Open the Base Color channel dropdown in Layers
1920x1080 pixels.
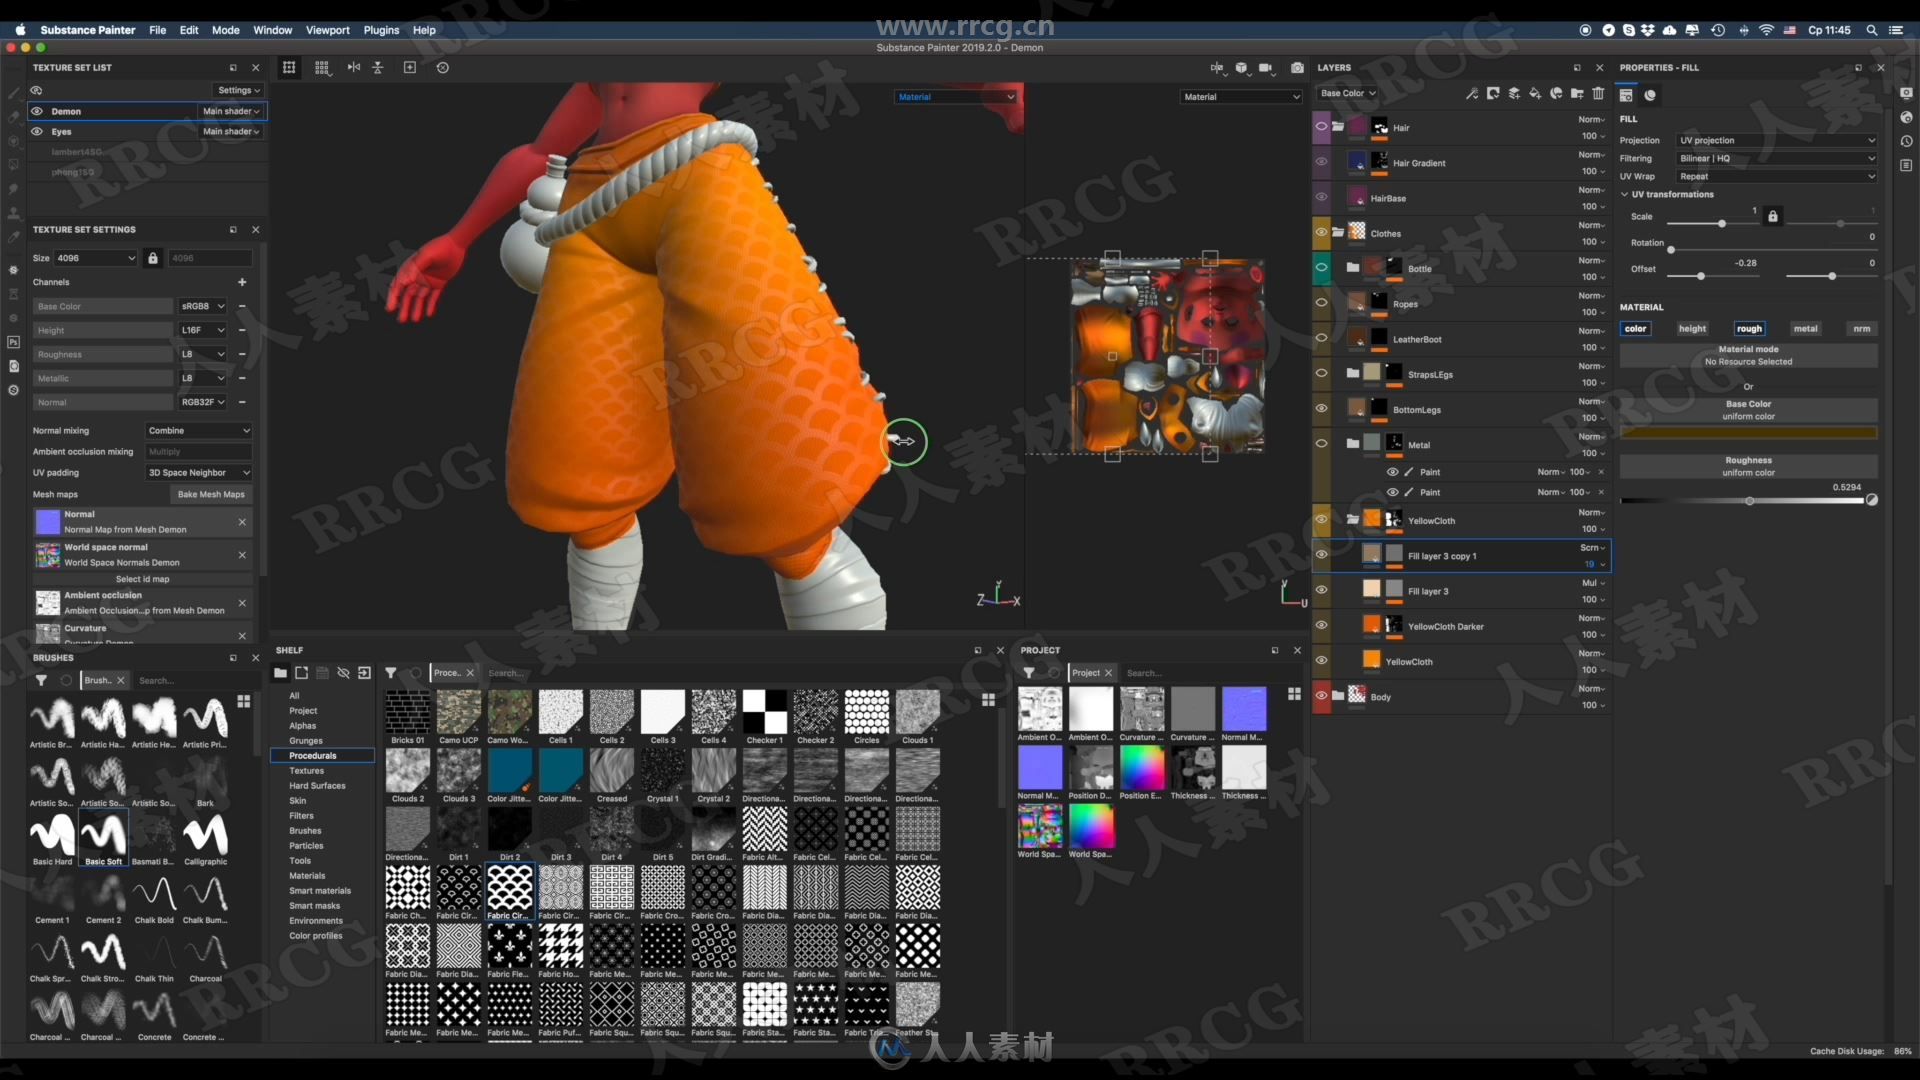pyautogui.click(x=1347, y=93)
